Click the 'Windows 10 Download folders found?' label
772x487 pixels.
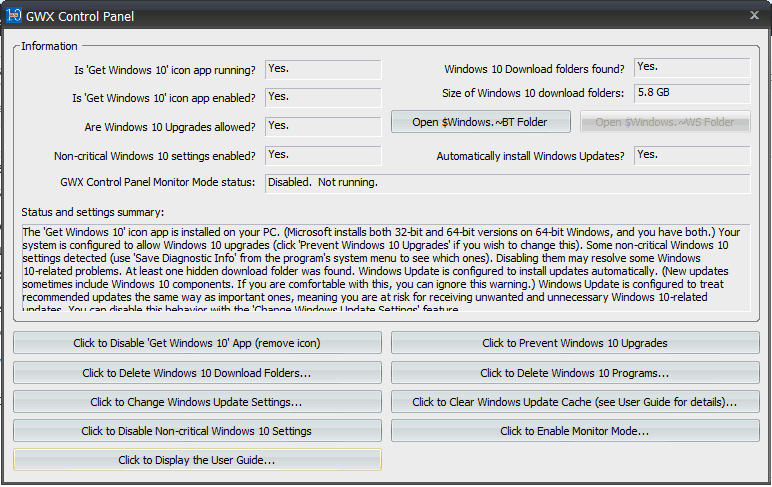(x=534, y=69)
